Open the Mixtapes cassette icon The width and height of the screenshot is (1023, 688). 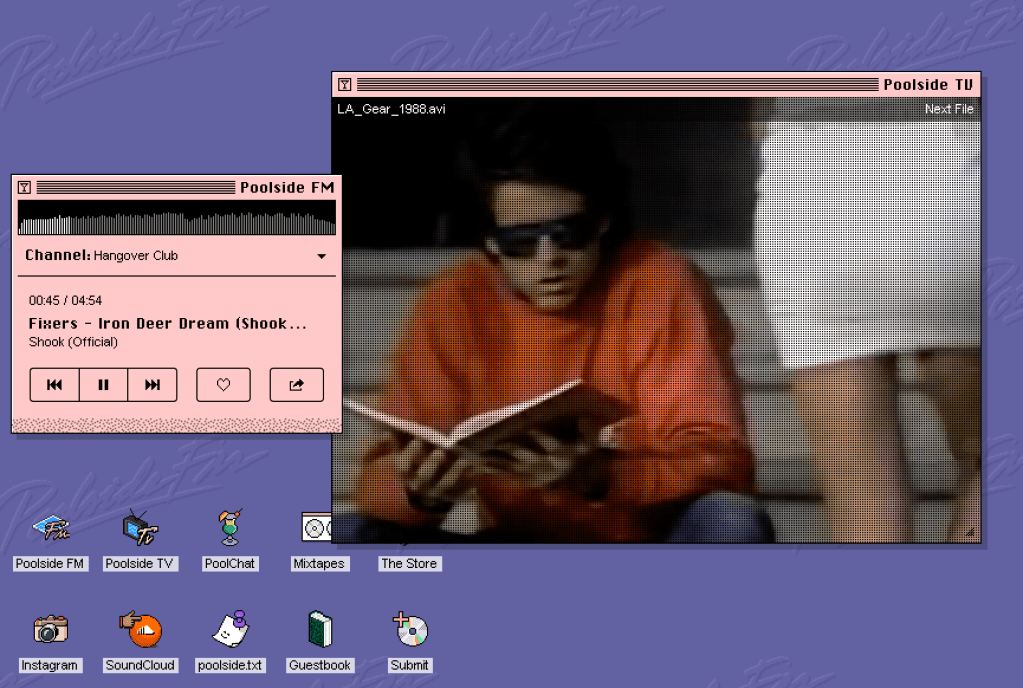(x=316, y=528)
